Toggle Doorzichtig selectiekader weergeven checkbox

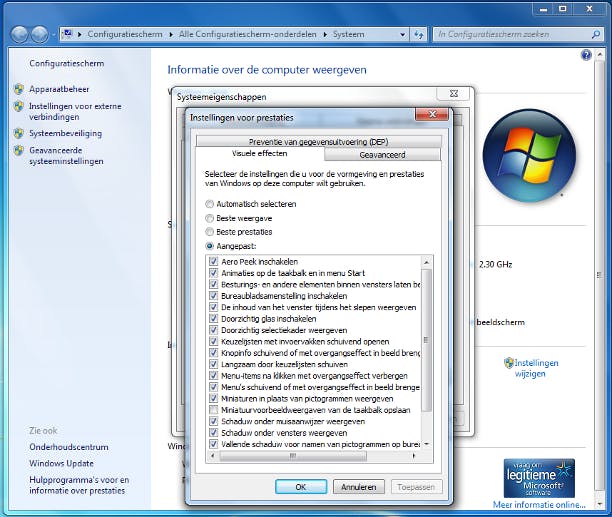(213, 330)
